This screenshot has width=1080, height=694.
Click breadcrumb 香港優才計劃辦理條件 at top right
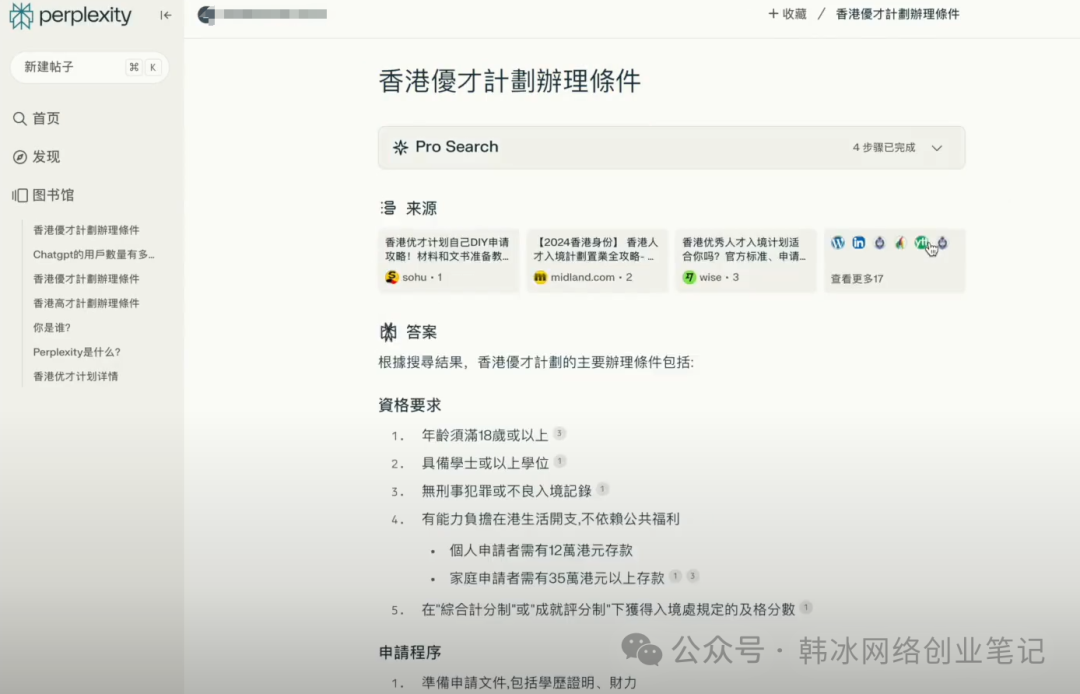(x=897, y=14)
